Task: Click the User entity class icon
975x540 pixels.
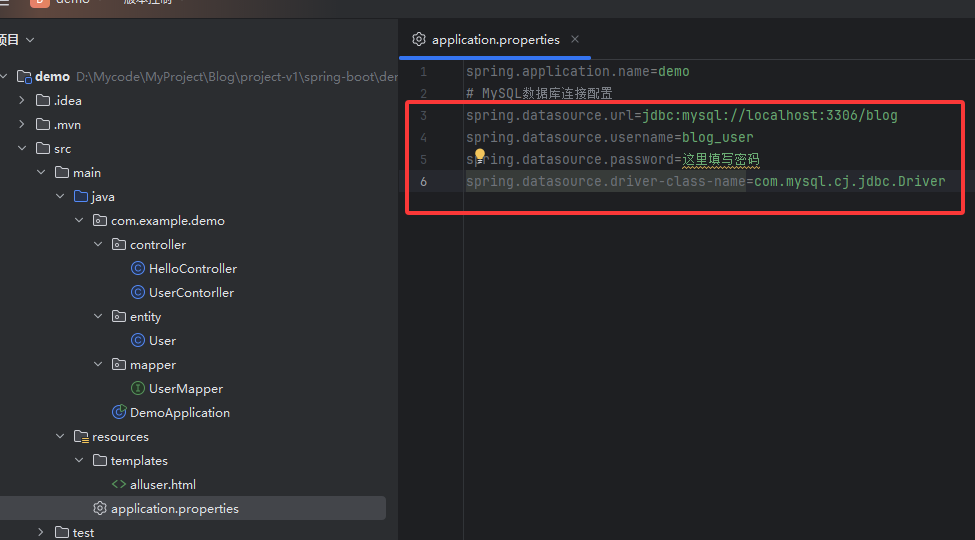Action: coord(138,340)
